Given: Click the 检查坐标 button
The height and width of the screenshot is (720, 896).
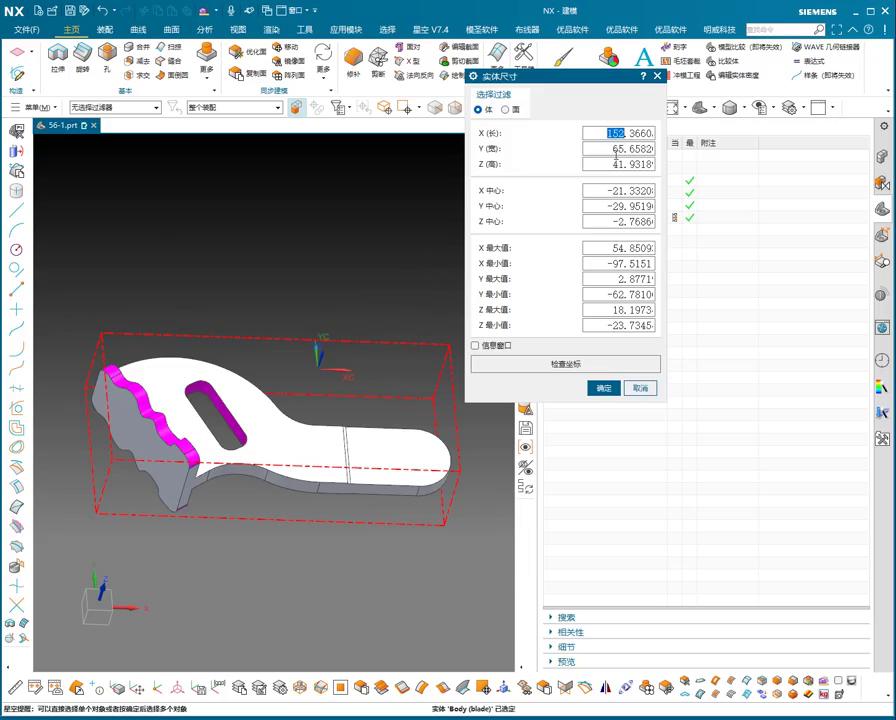Looking at the screenshot, I should point(565,364).
